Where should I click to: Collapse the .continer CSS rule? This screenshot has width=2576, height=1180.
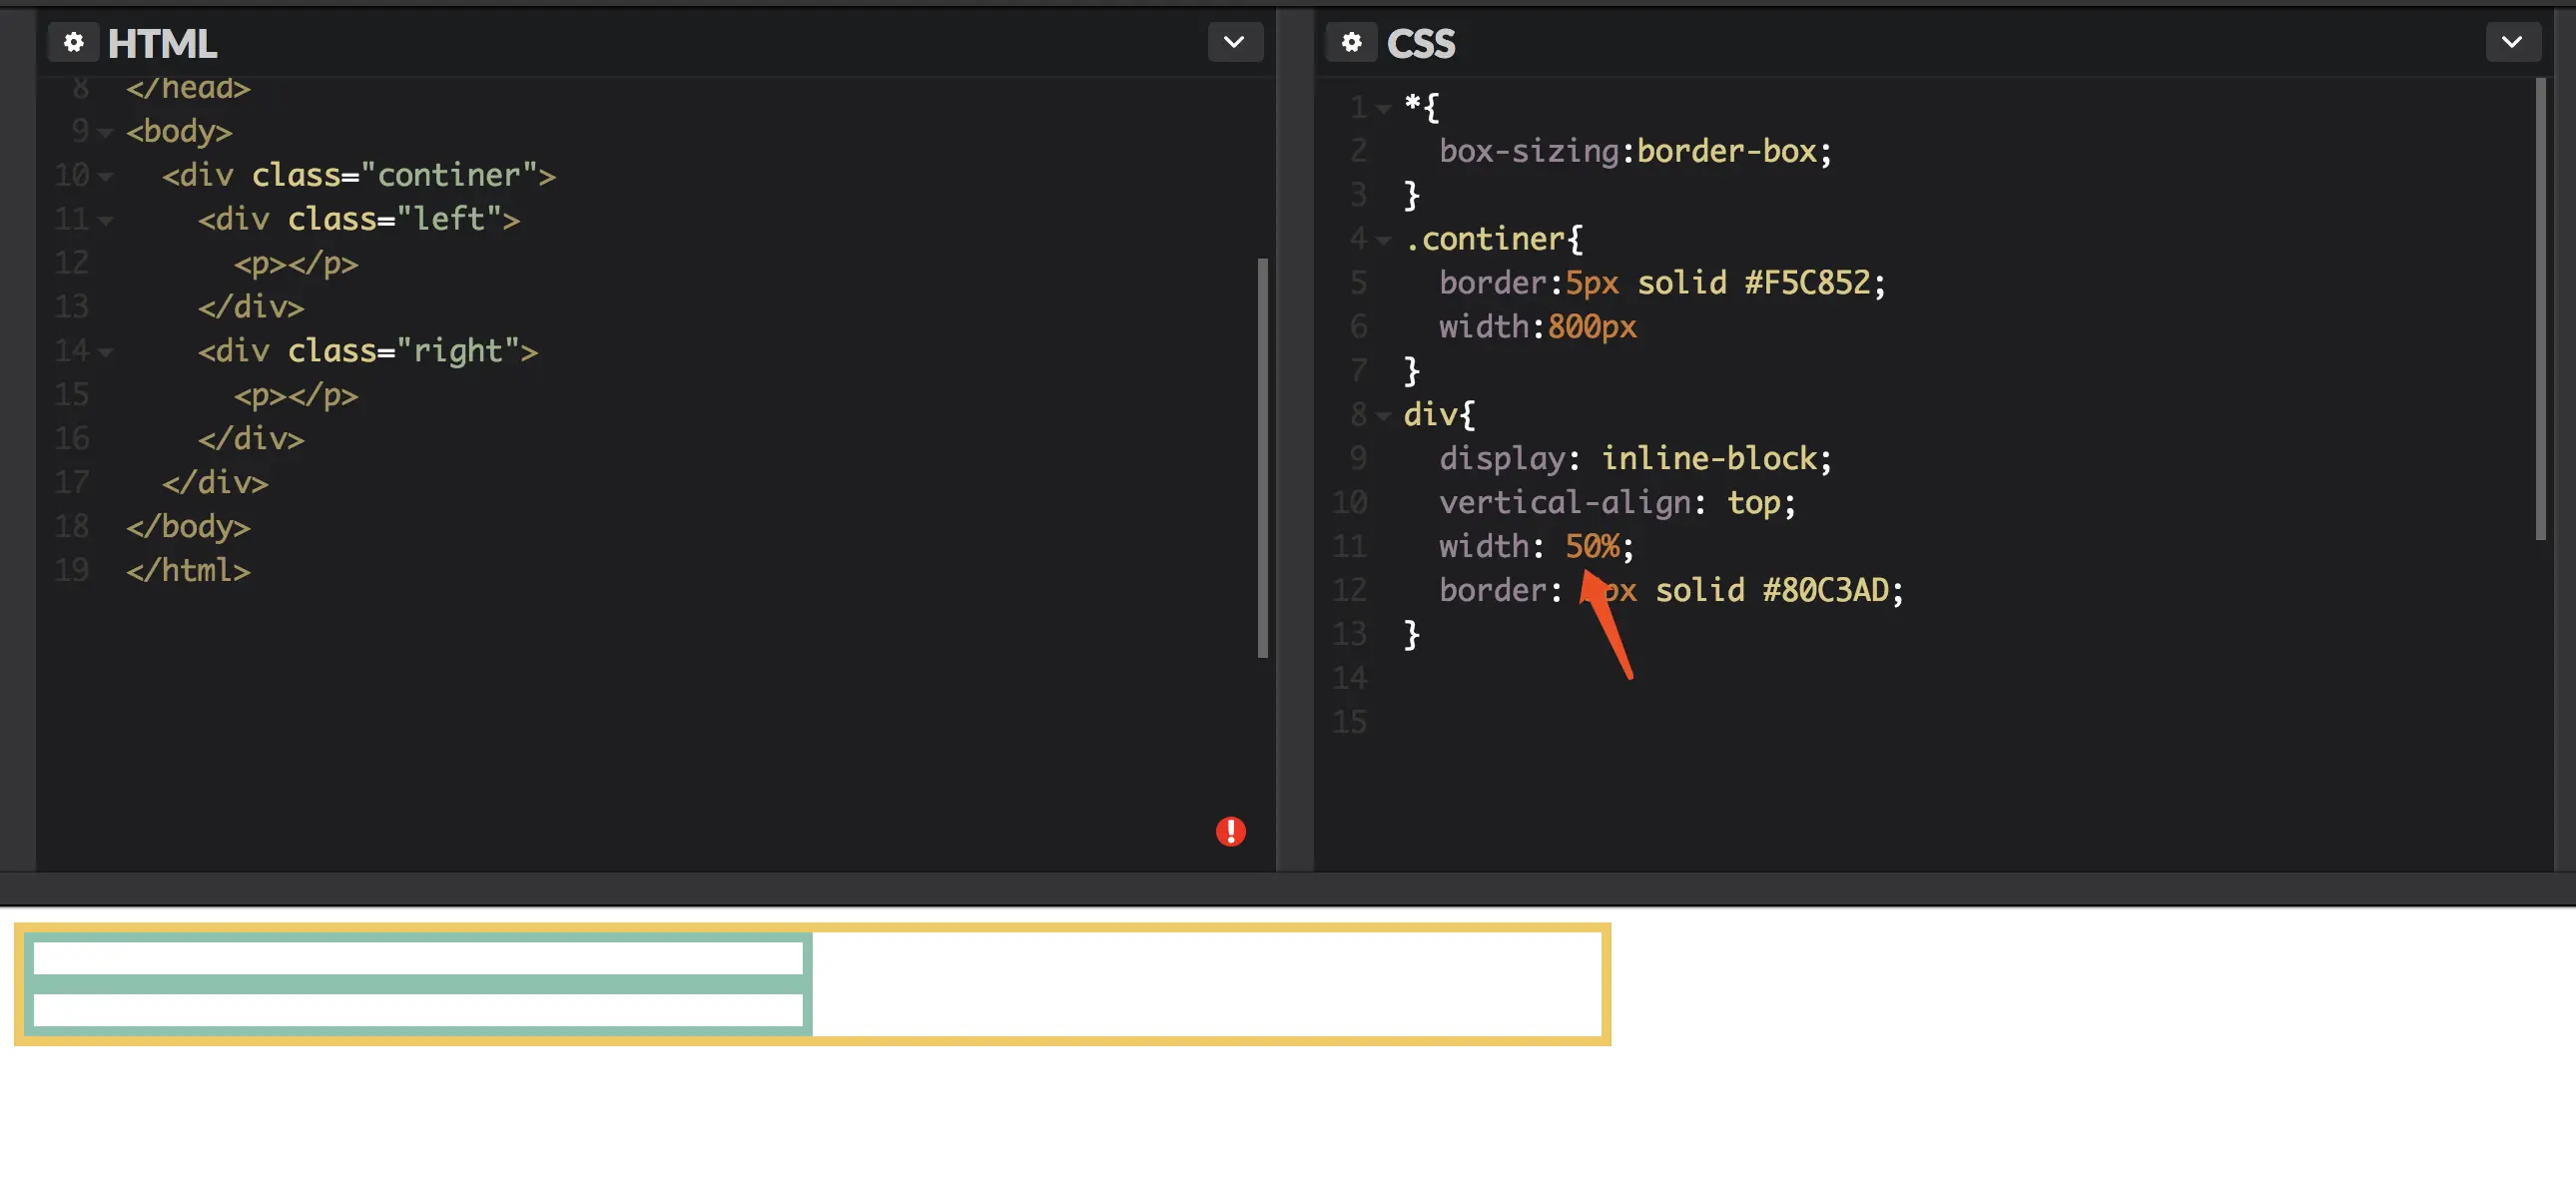(1383, 240)
